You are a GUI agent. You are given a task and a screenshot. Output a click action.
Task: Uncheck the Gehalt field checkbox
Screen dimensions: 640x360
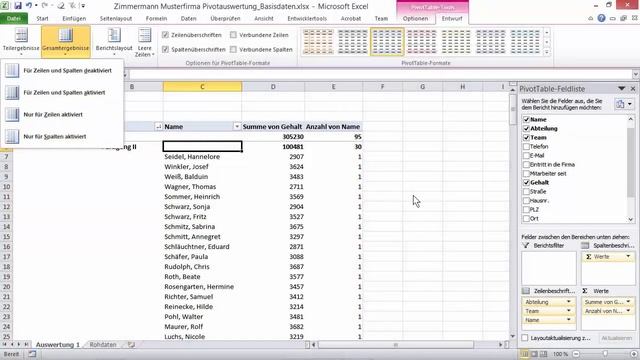[526, 182]
